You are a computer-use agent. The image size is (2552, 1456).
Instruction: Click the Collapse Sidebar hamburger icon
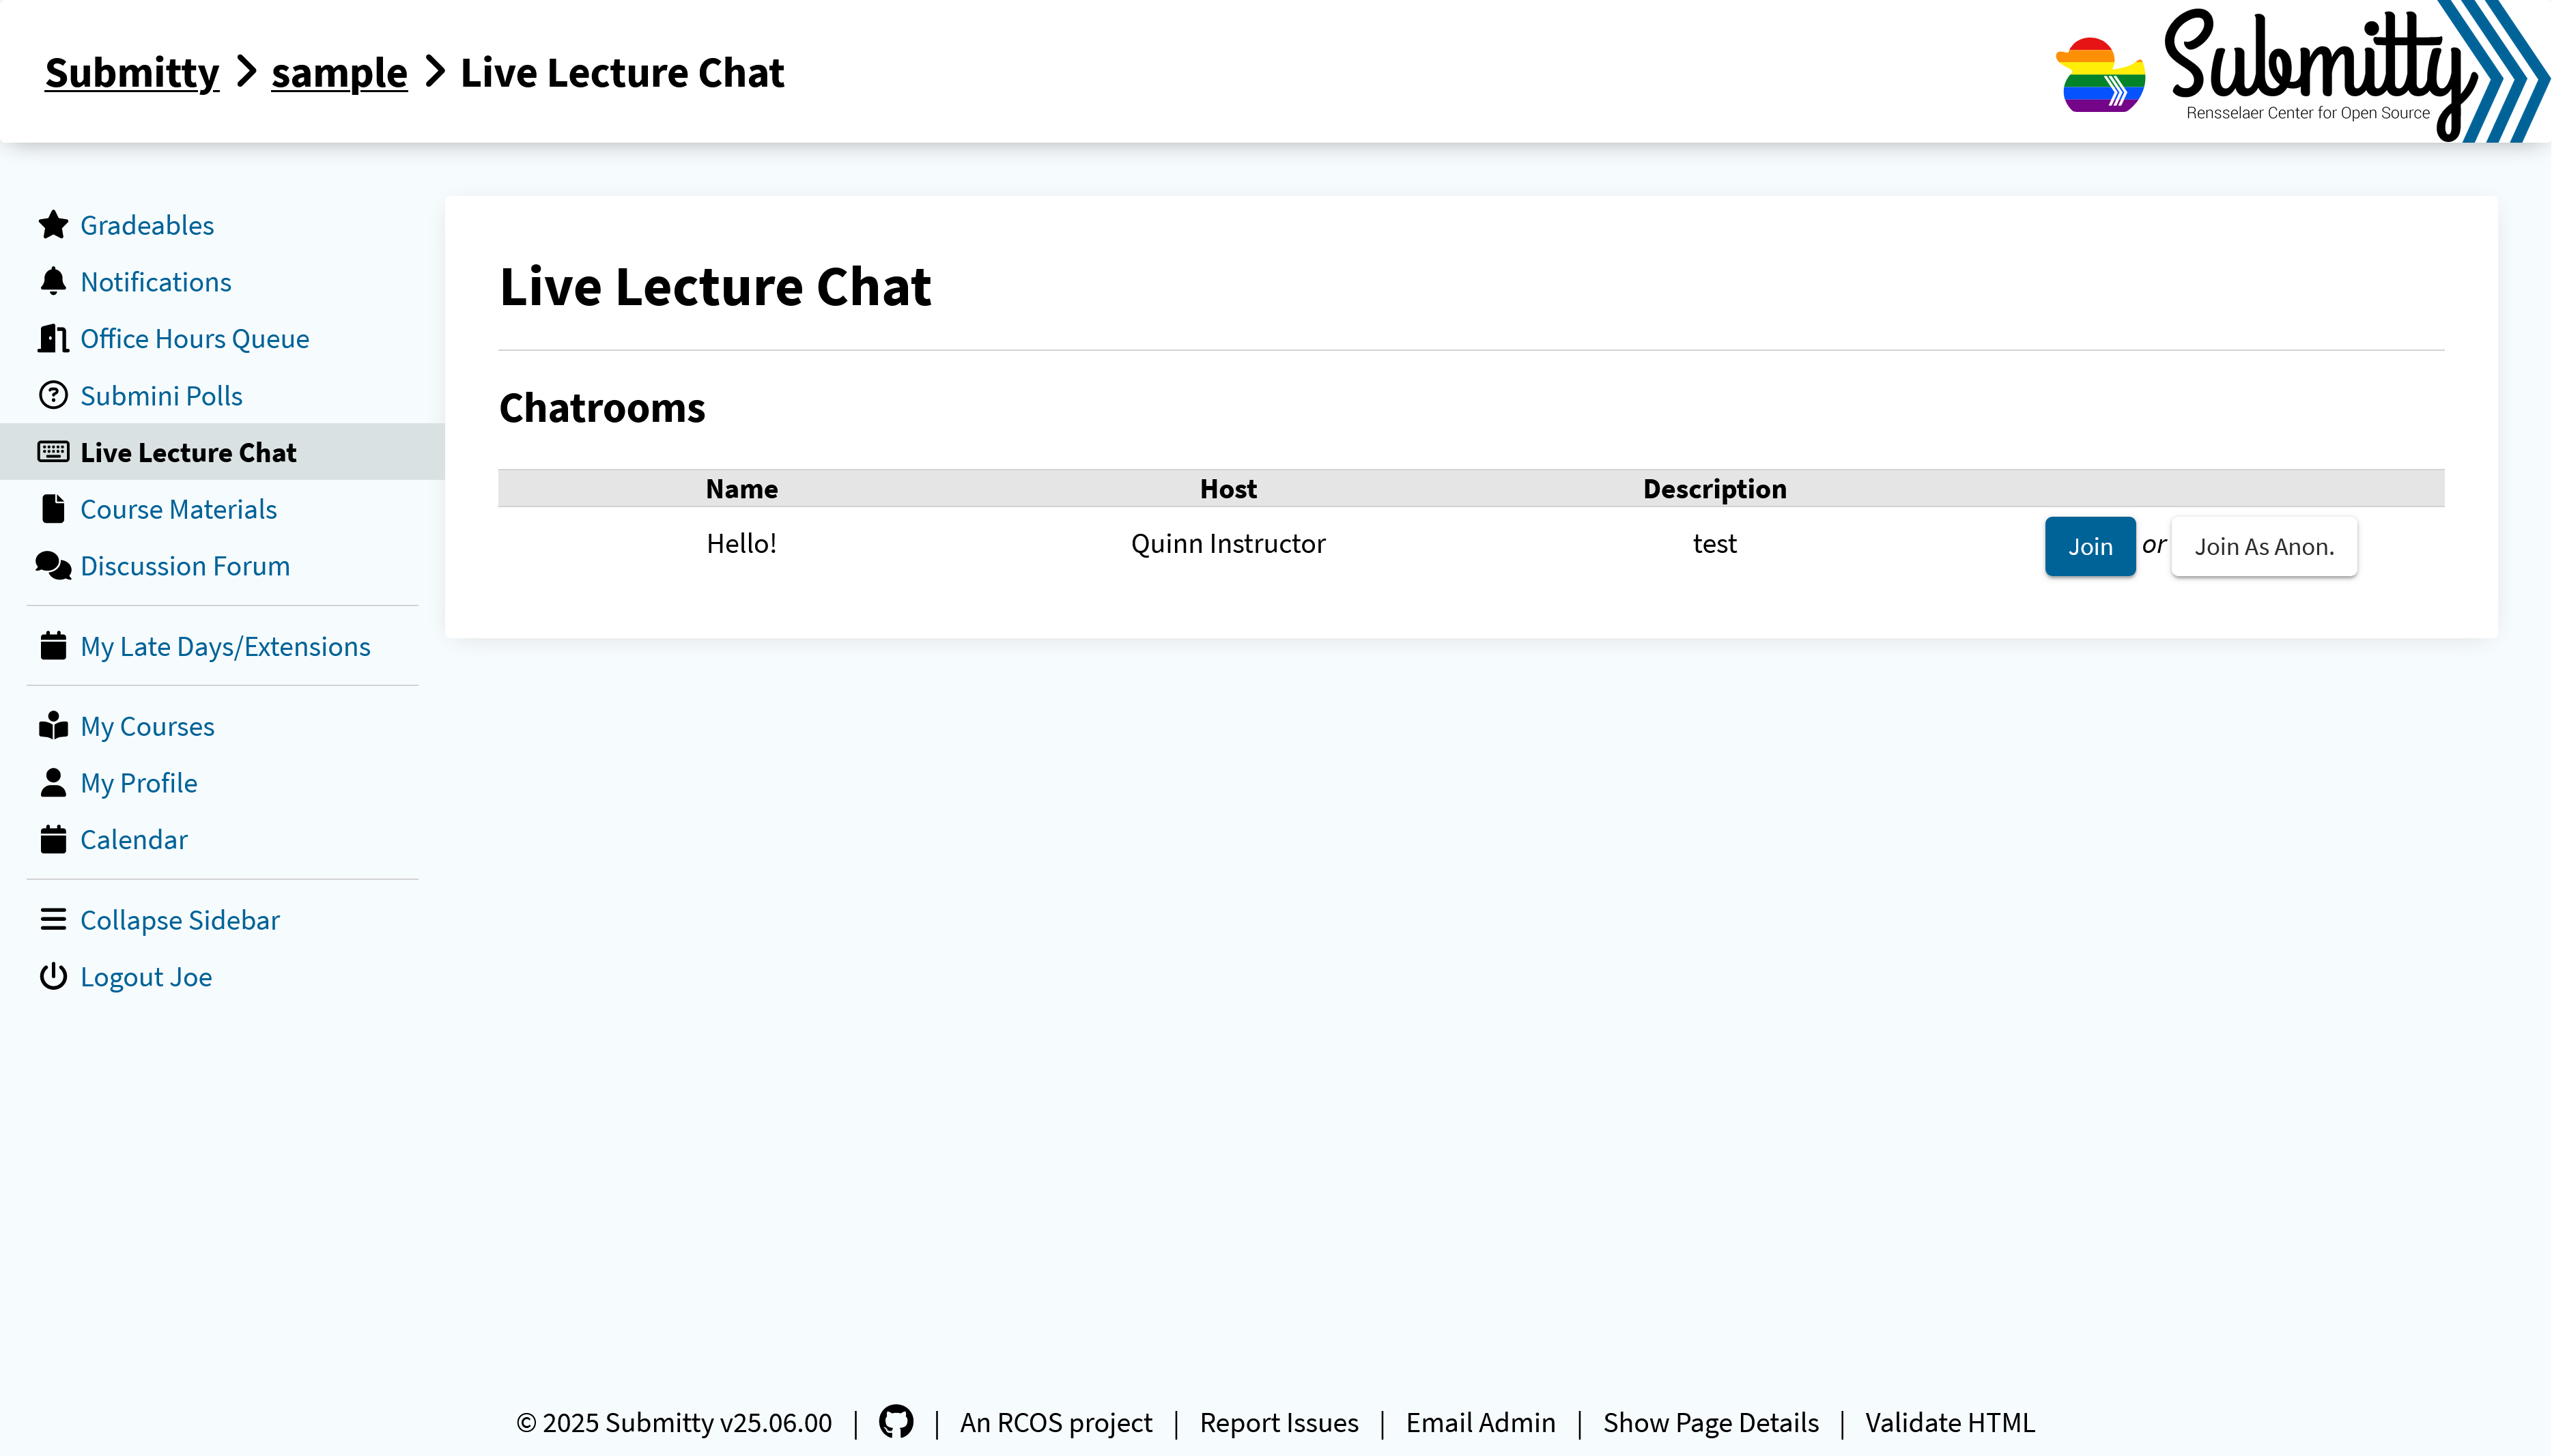[53, 920]
